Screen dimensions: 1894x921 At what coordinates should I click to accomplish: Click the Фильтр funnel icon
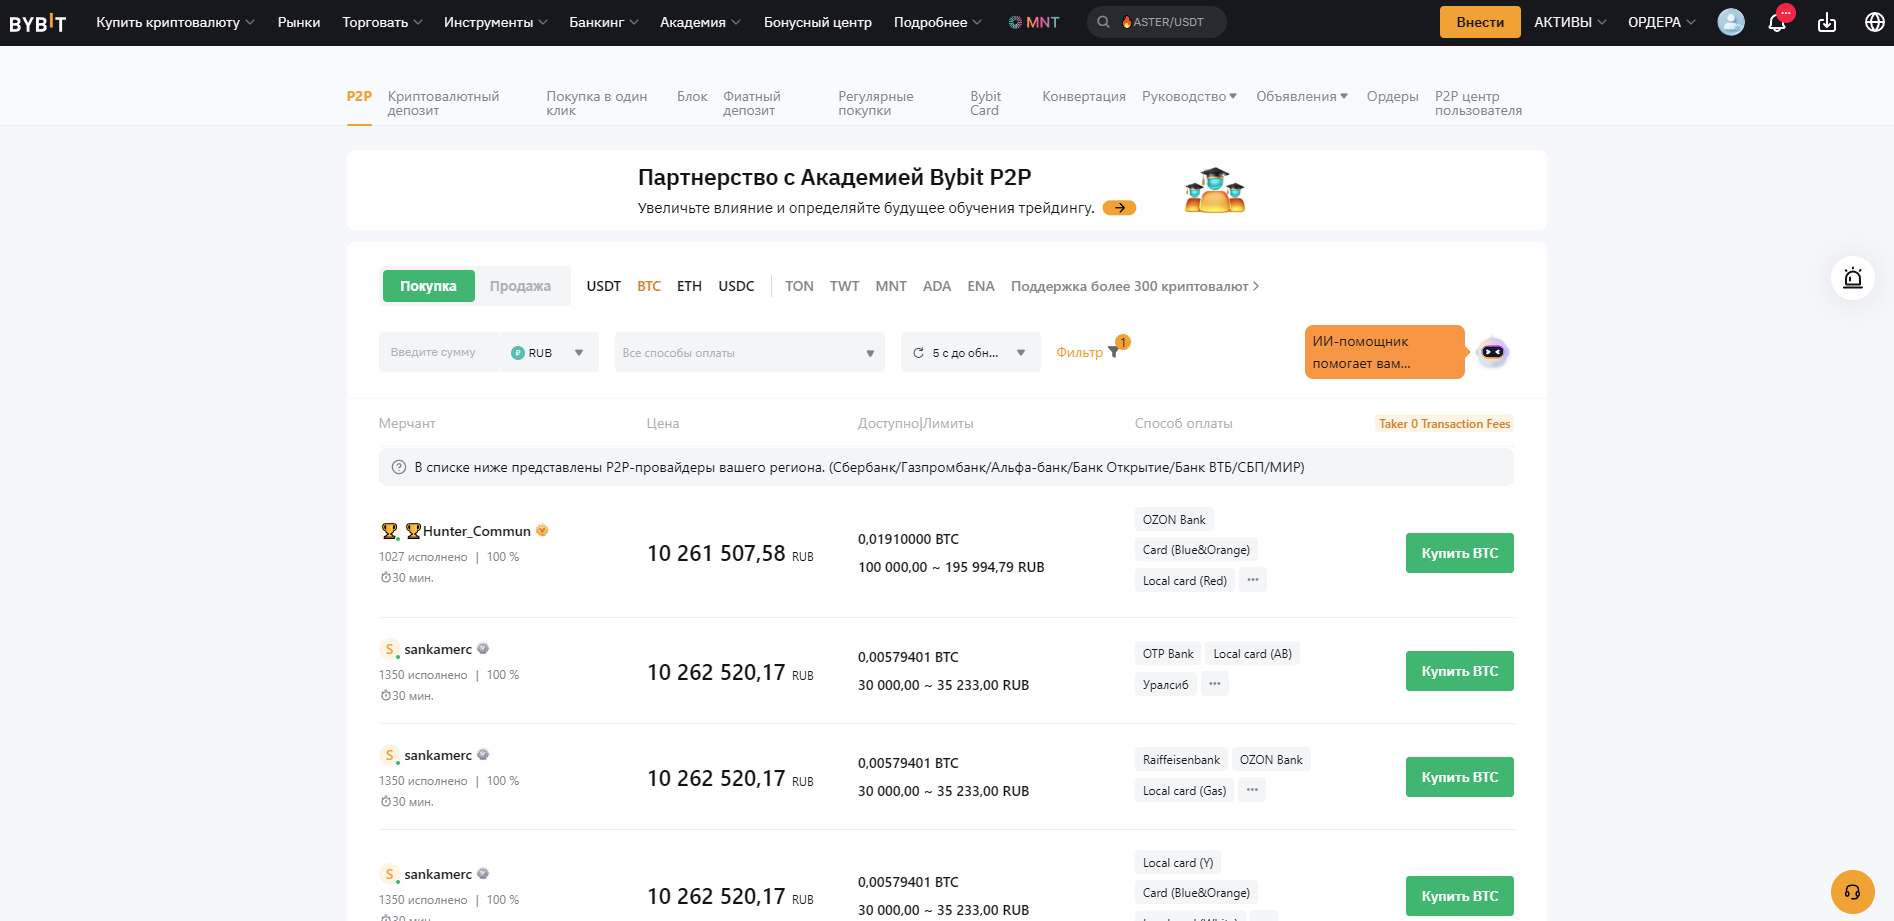pyautogui.click(x=1114, y=352)
